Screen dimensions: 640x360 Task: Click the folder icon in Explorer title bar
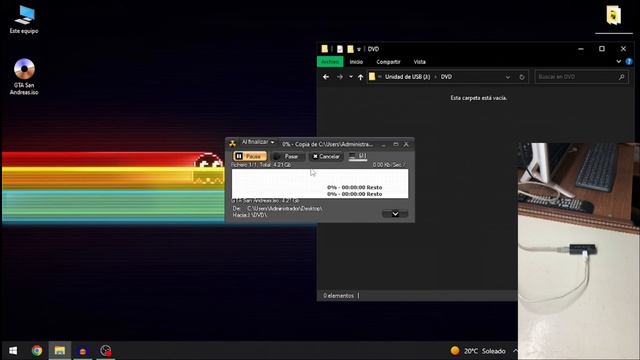[324, 49]
